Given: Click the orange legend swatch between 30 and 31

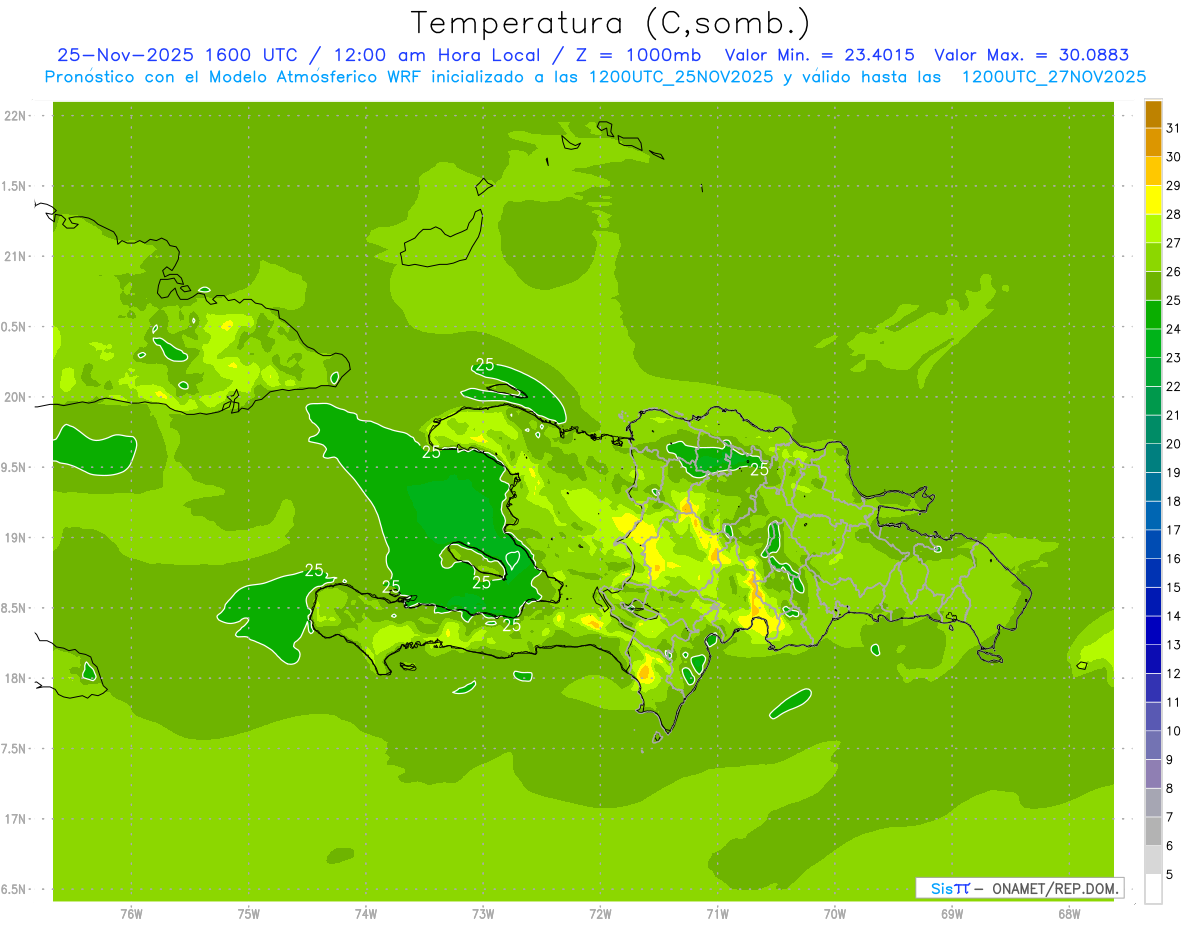Looking at the screenshot, I should coord(1153,142).
